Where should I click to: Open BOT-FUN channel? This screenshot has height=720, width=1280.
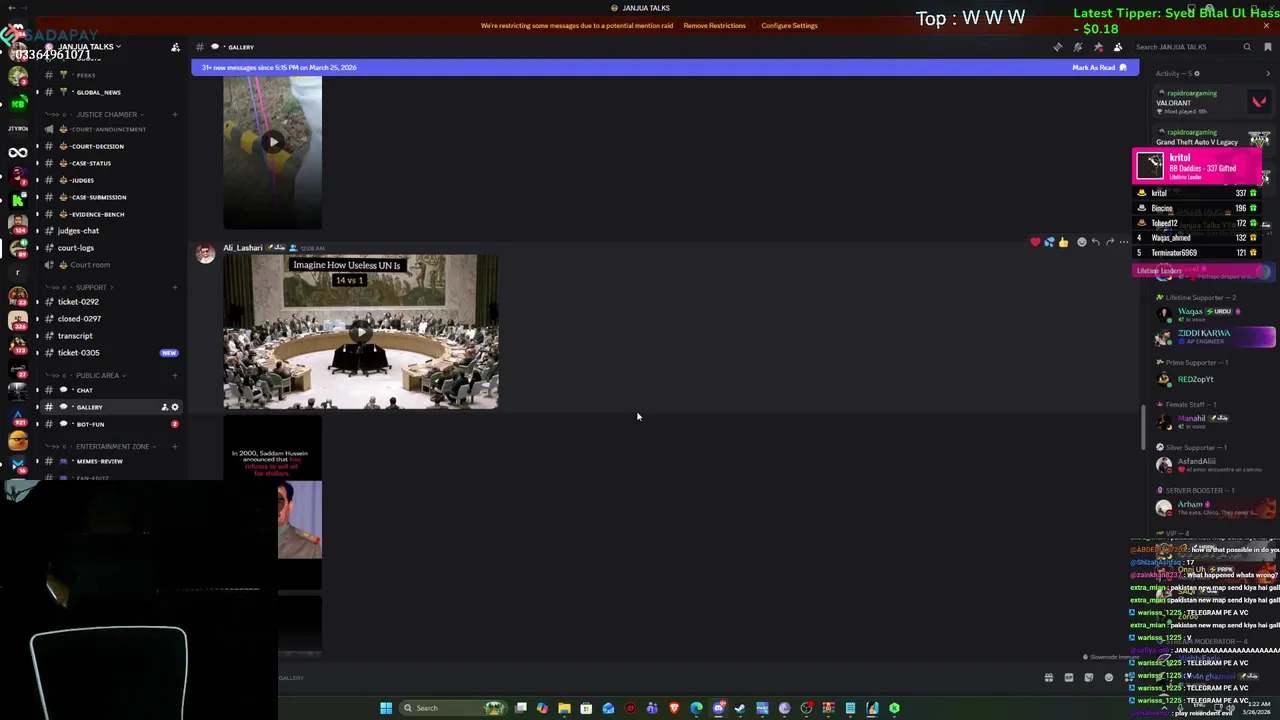click(110, 424)
